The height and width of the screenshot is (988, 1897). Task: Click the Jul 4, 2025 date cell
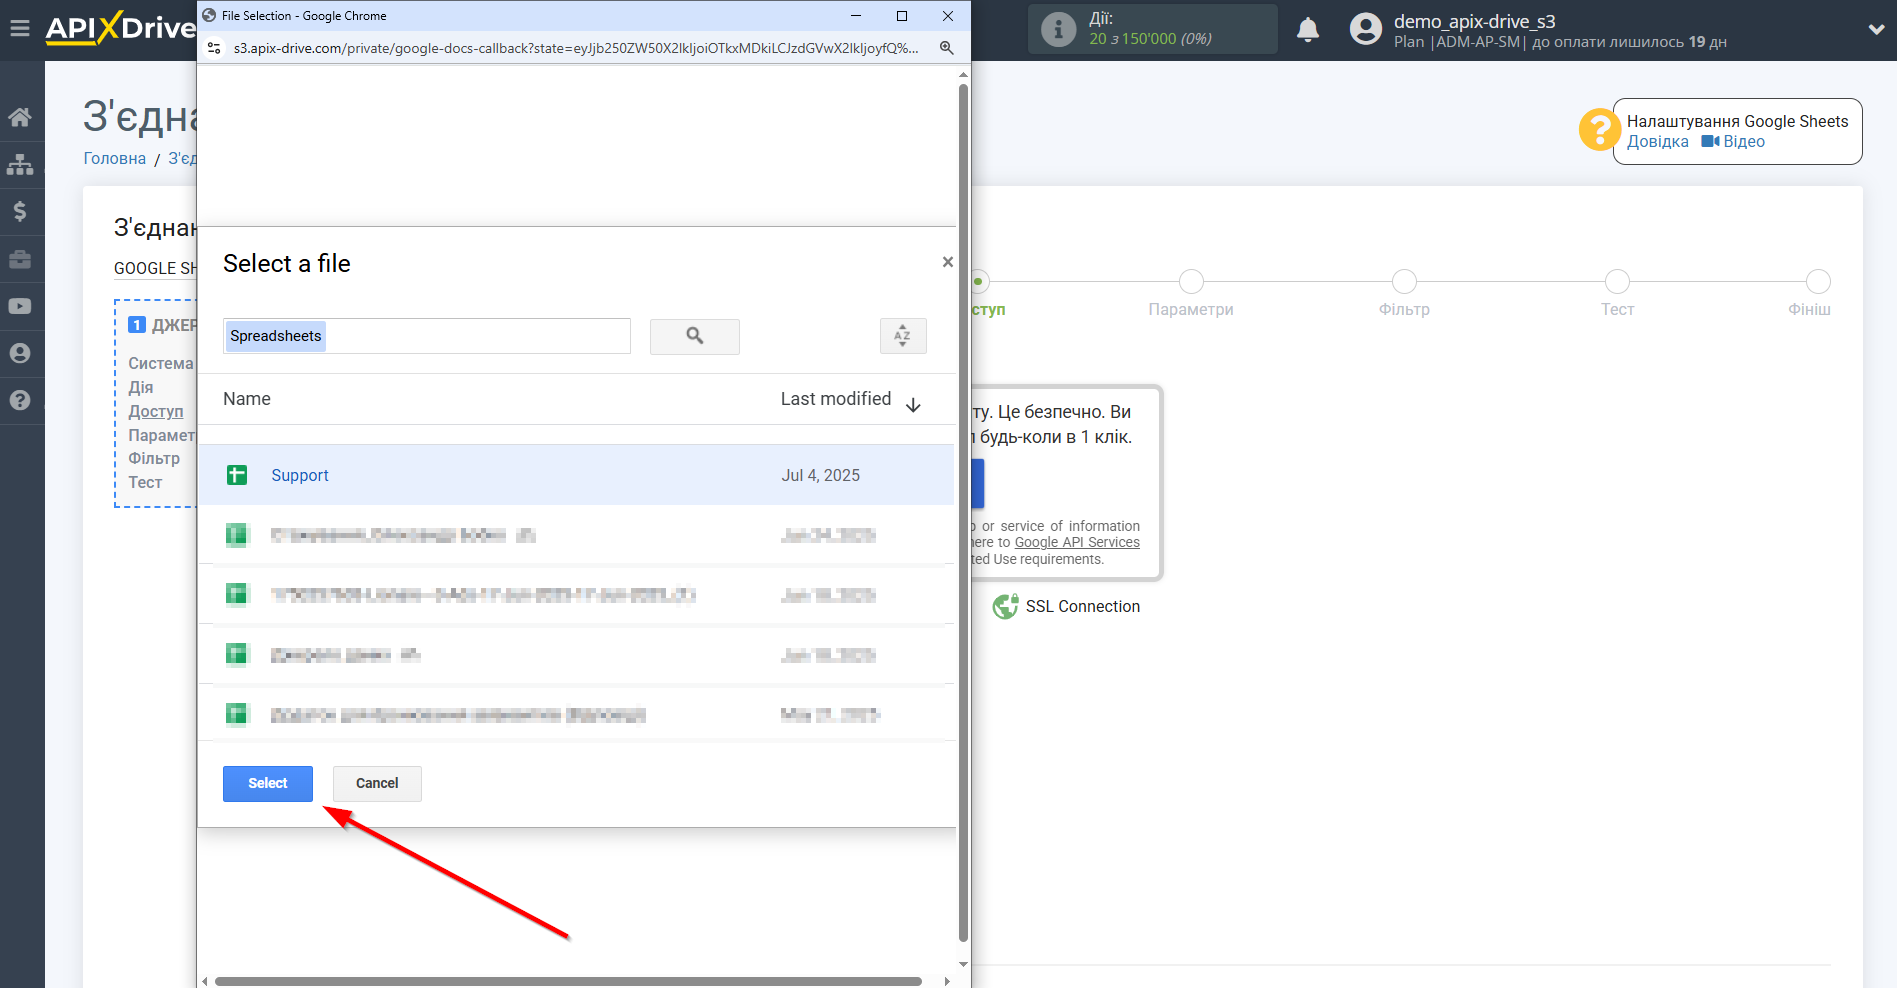click(x=820, y=475)
